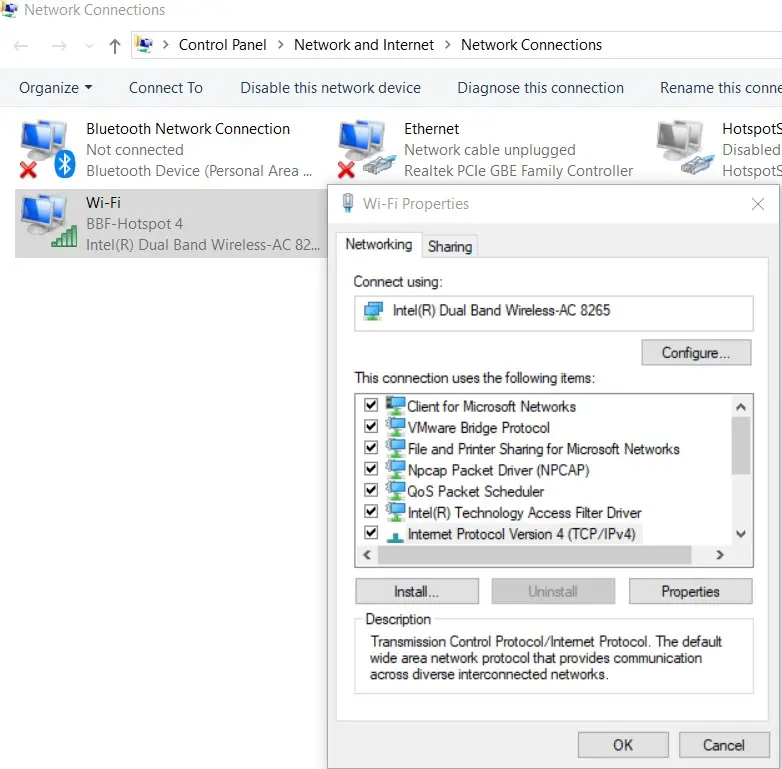Click the horizontal scrollbar thumb in items list
782x769 pixels.
coord(534,555)
